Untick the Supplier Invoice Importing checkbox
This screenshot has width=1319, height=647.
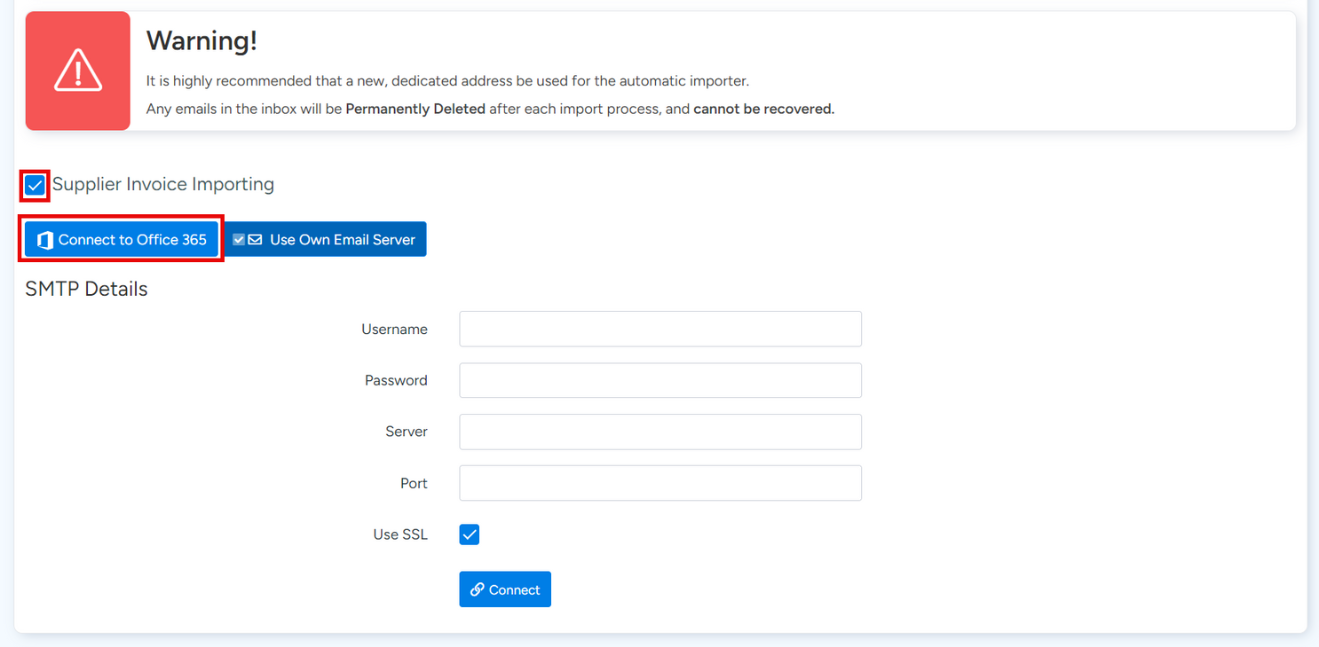click(x=35, y=185)
